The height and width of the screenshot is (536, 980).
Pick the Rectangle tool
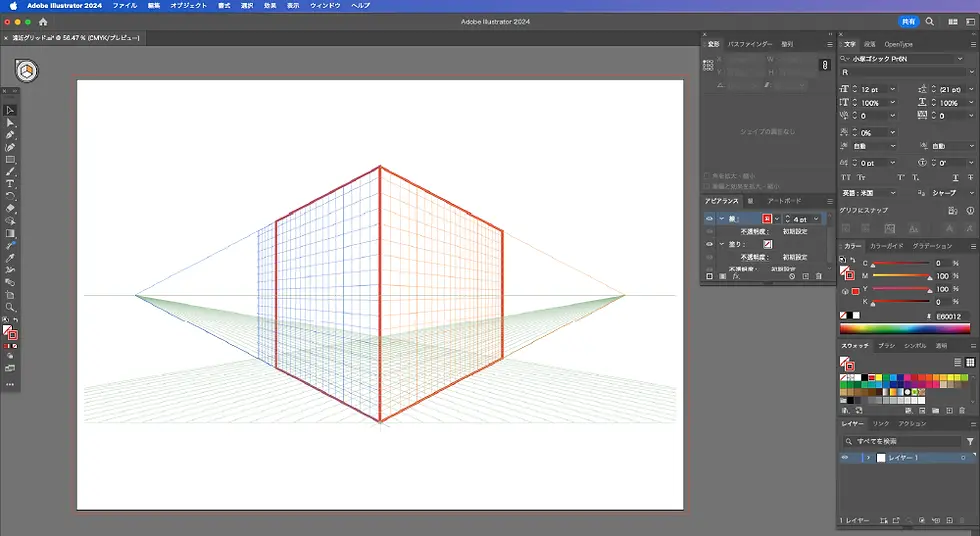pyautogui.click(x=10, y=160)
